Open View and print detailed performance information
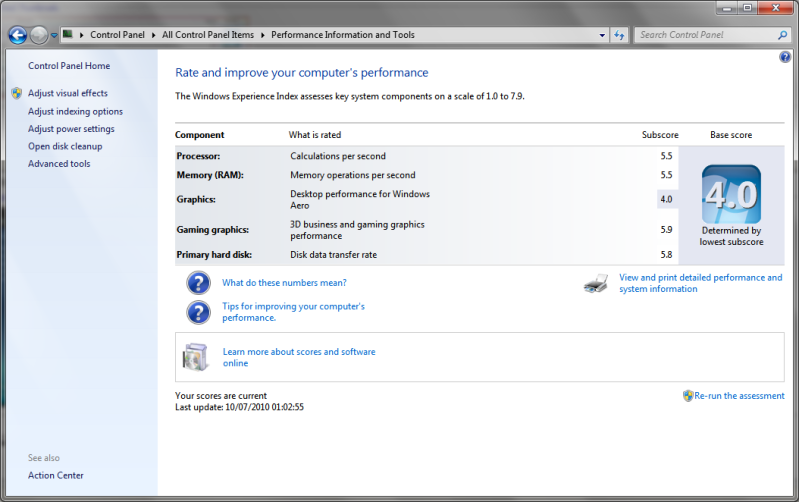Image resolution: width=799 pixels, height=502 pixels. (x=701, y=283)
